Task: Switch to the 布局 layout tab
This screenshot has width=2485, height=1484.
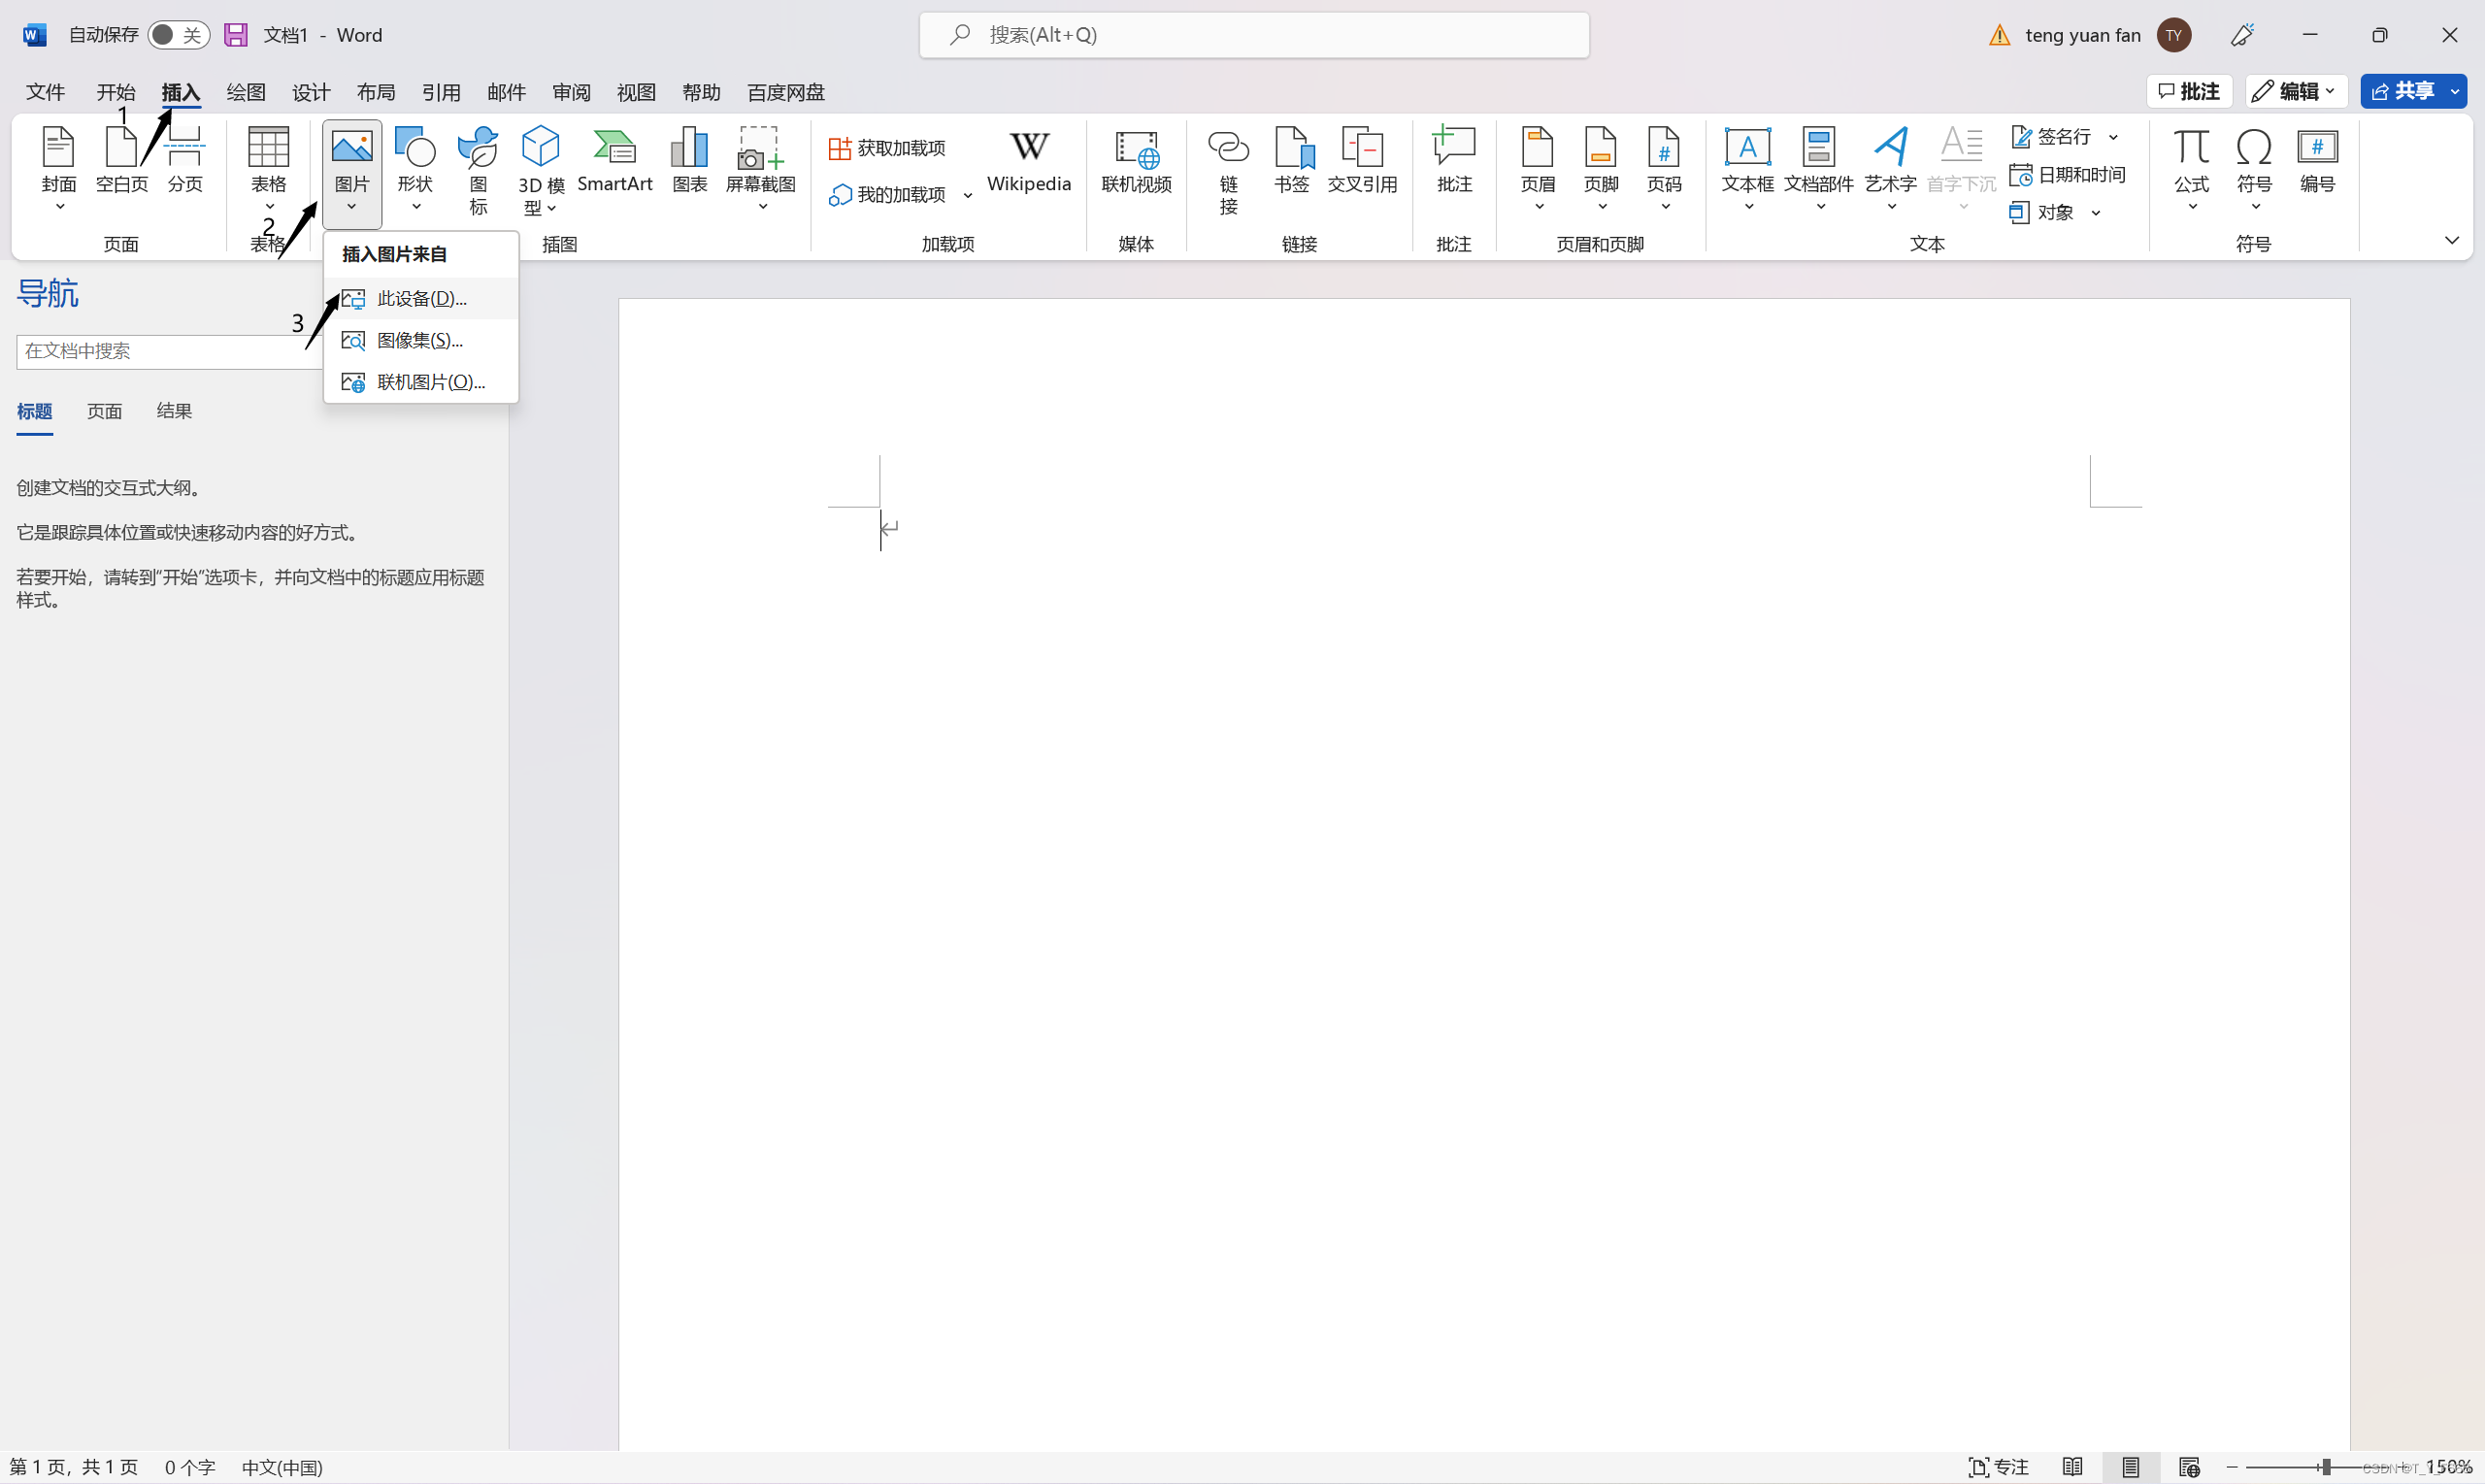Action: pos(376,92)
